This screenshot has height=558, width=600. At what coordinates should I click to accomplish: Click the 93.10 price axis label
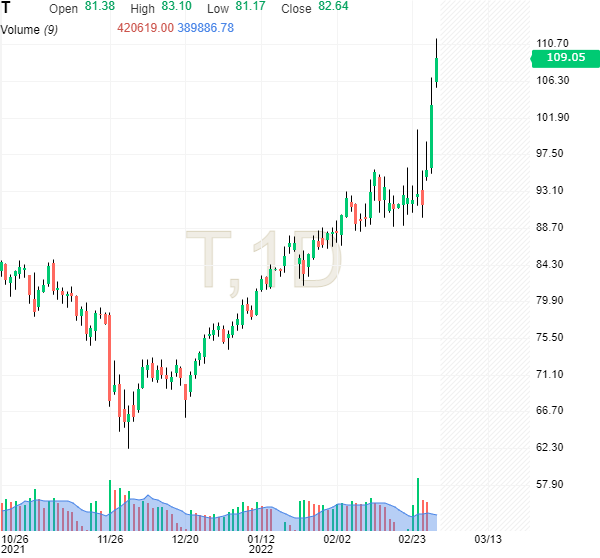549,190
